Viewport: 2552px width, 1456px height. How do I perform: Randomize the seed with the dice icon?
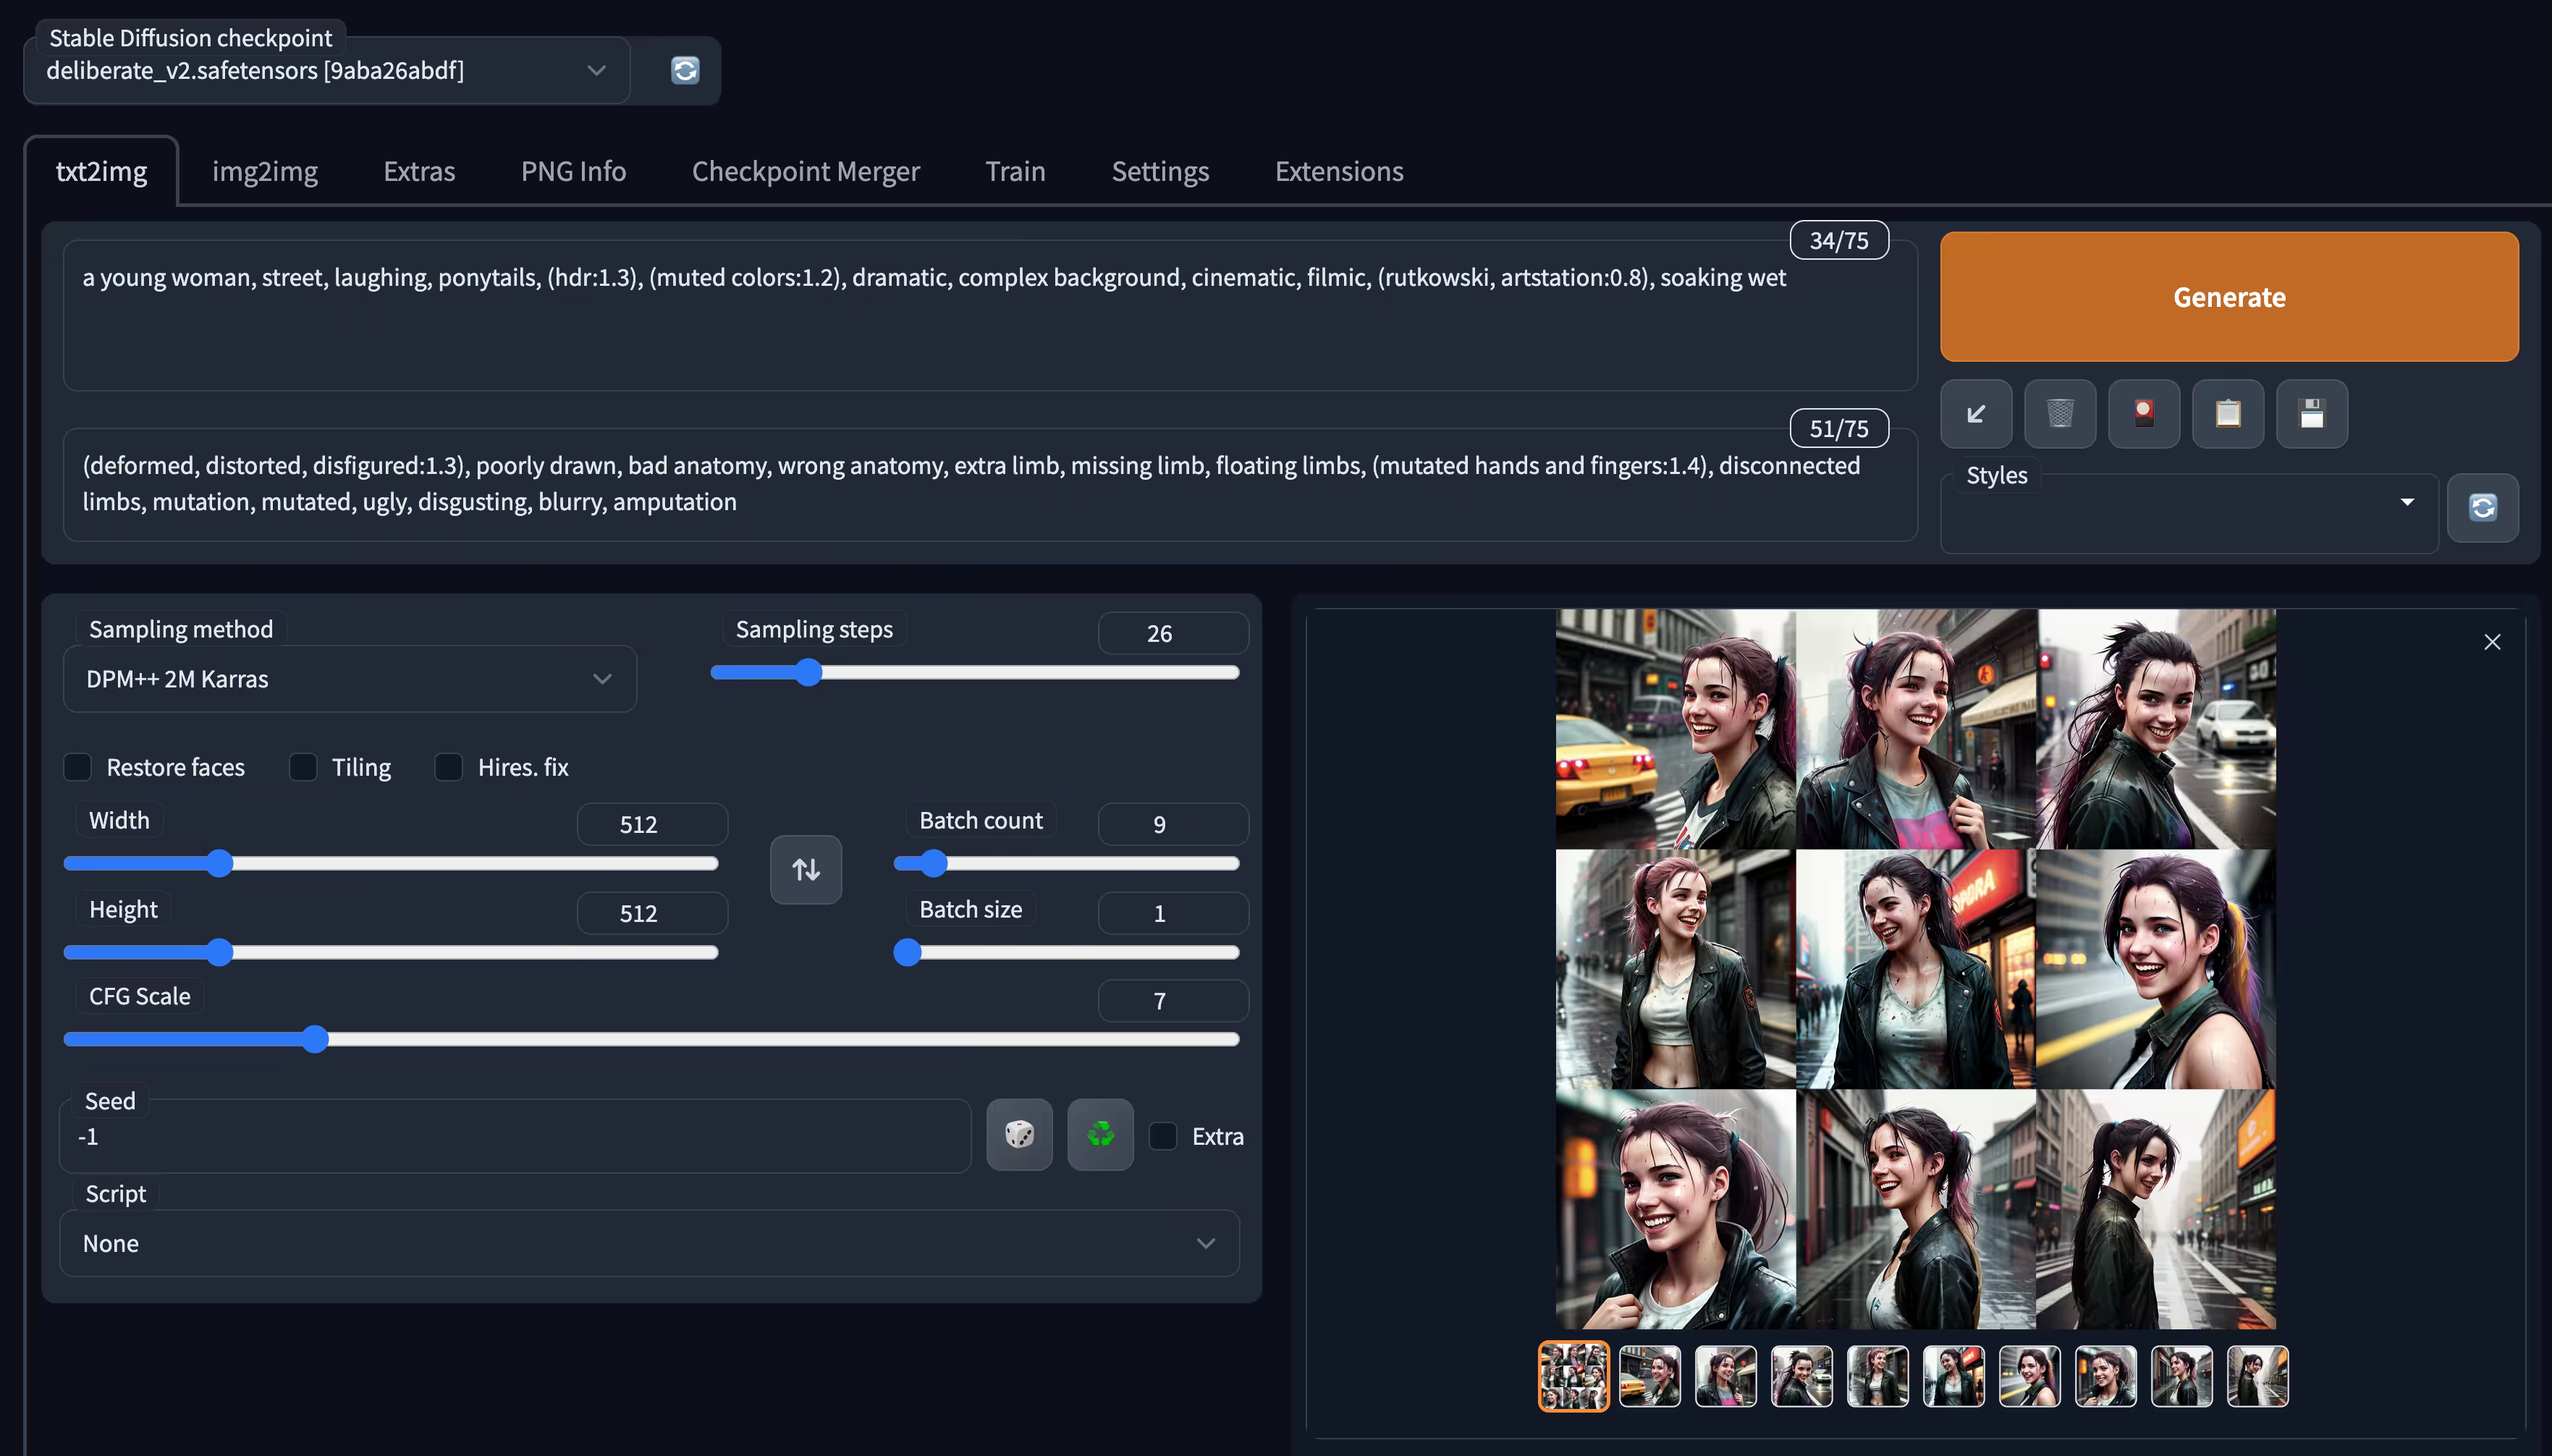[x=1019, y=1135]
